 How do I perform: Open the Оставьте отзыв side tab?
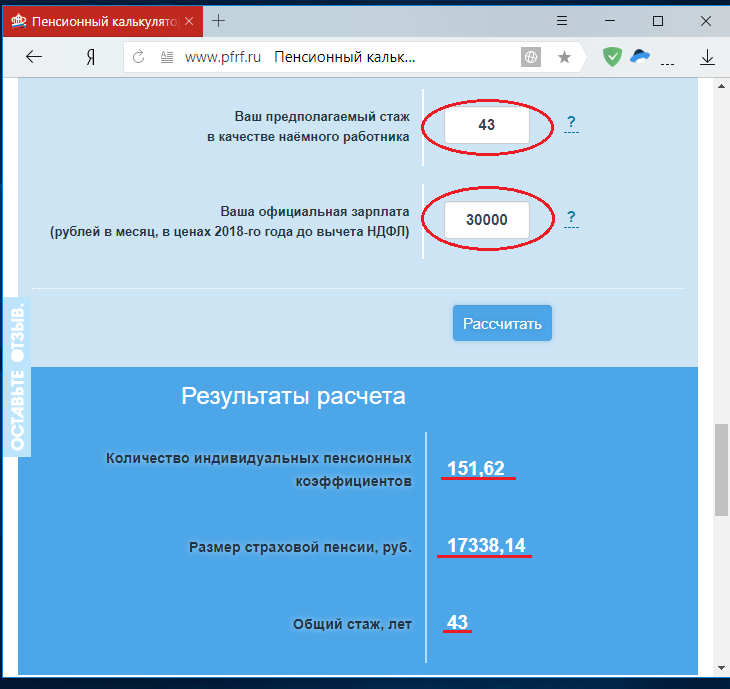pyautogui.click(x=17, y=377)
